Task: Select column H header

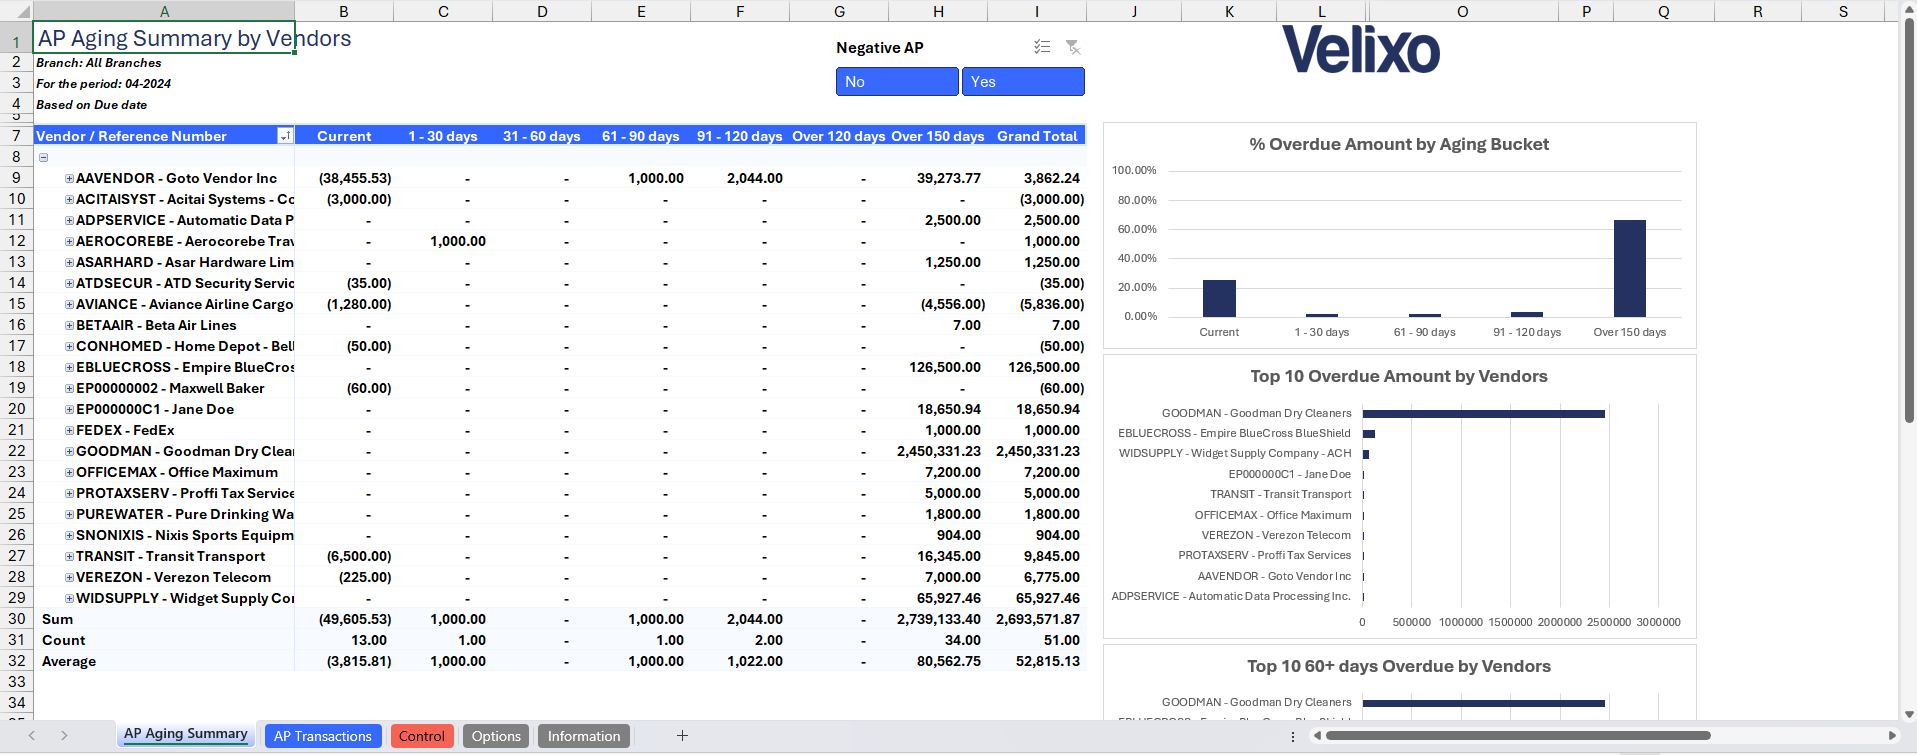Action: (x=938, y=12)
